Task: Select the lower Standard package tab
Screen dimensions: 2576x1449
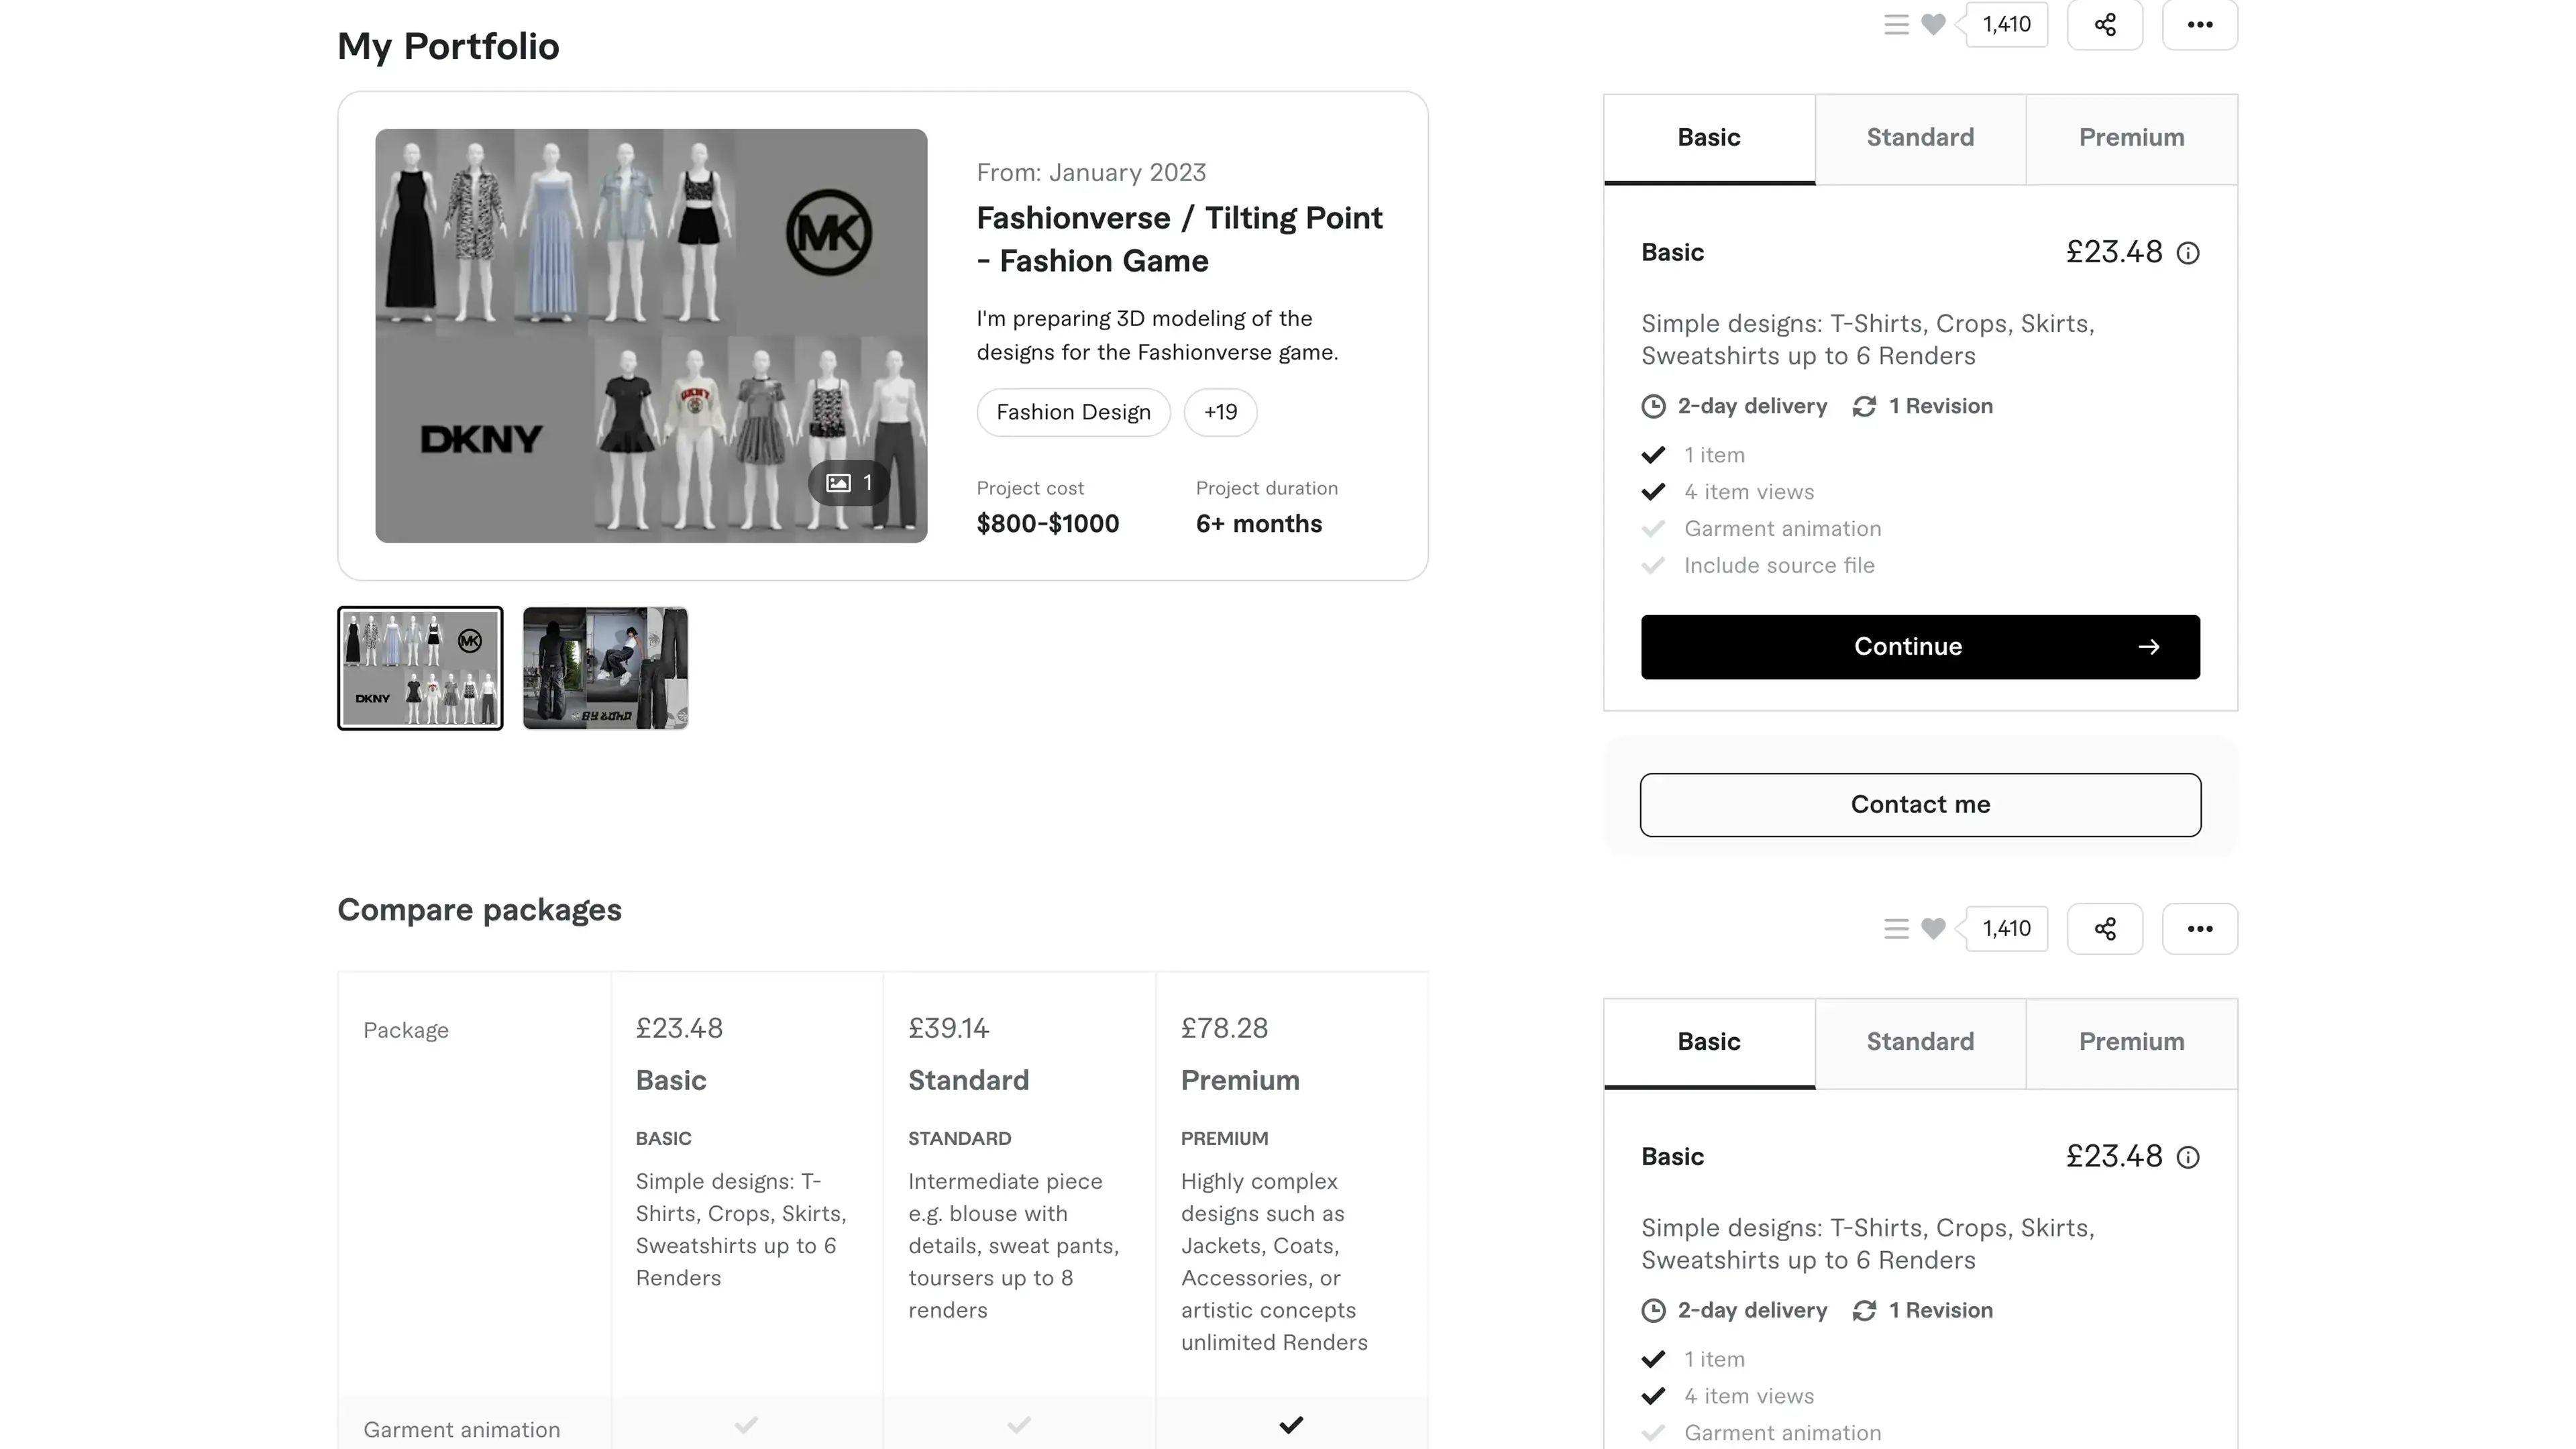Action: 1920,1042
